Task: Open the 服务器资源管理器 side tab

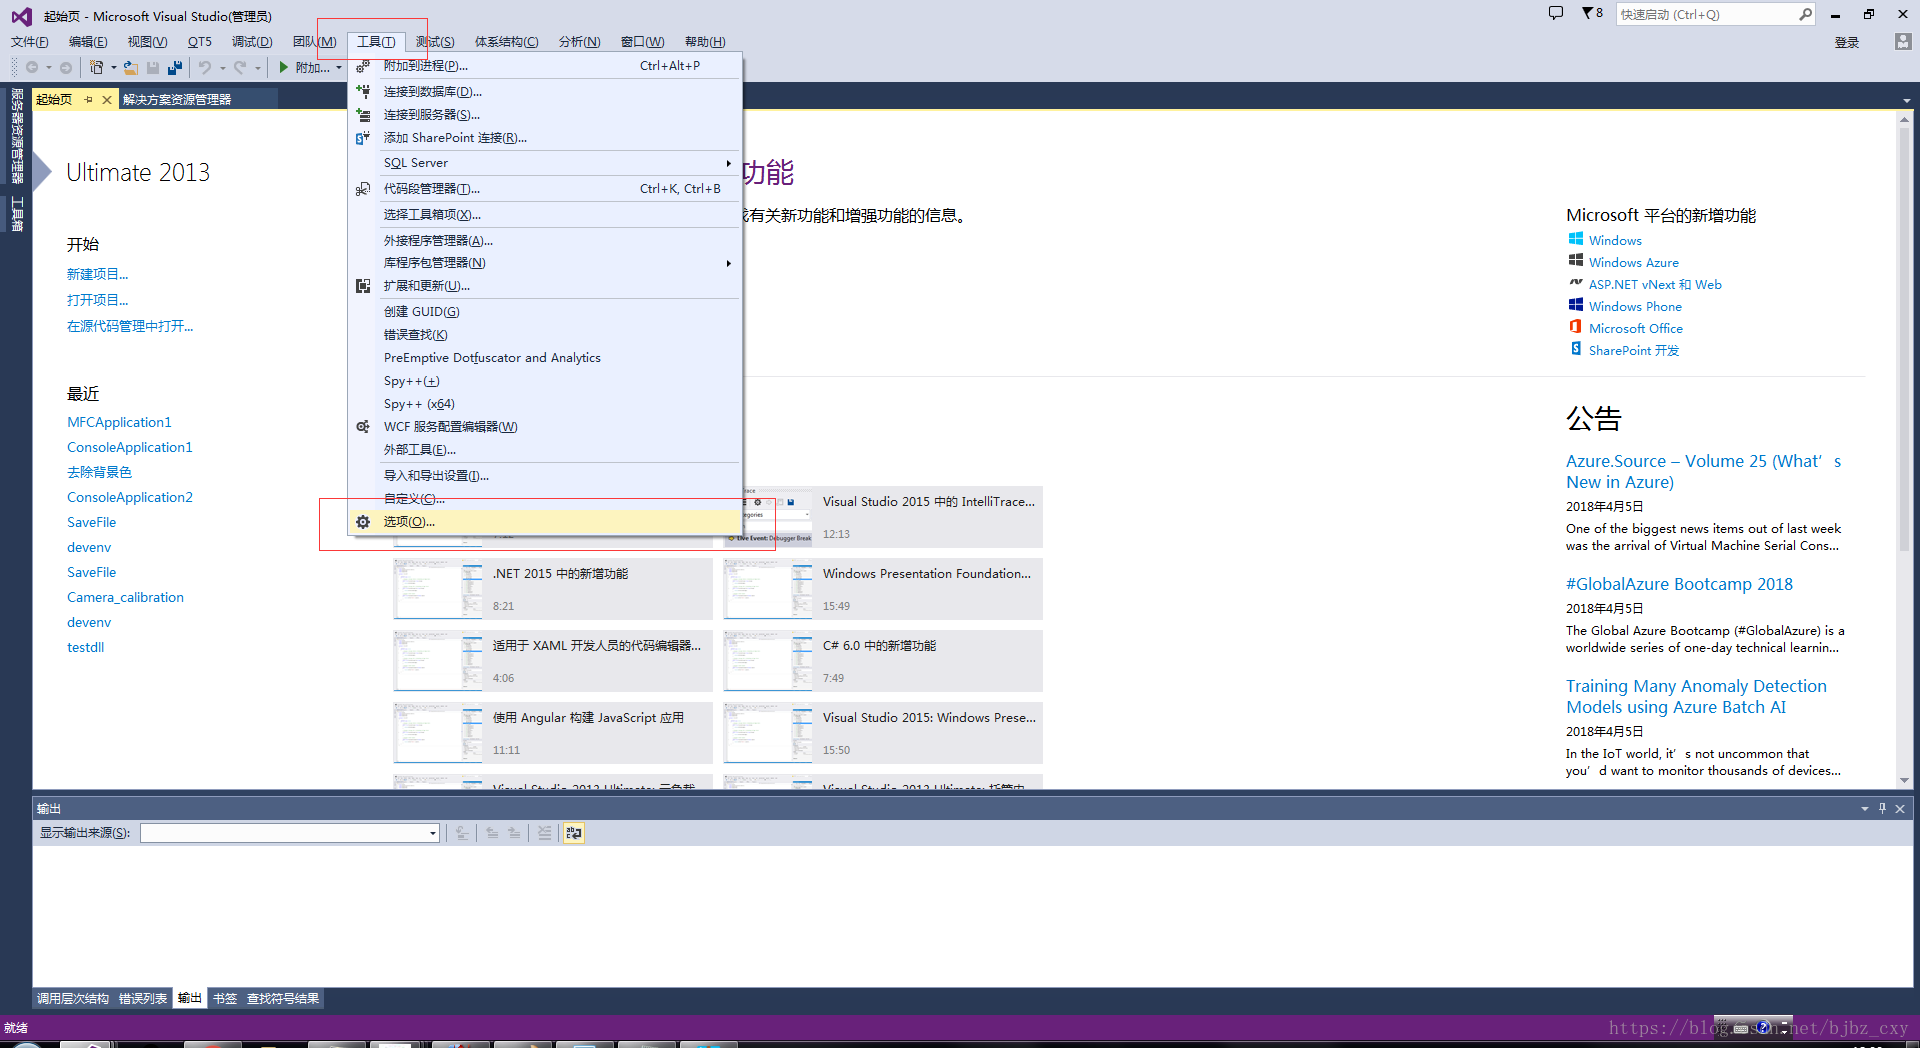Action: tap(17, 136)
